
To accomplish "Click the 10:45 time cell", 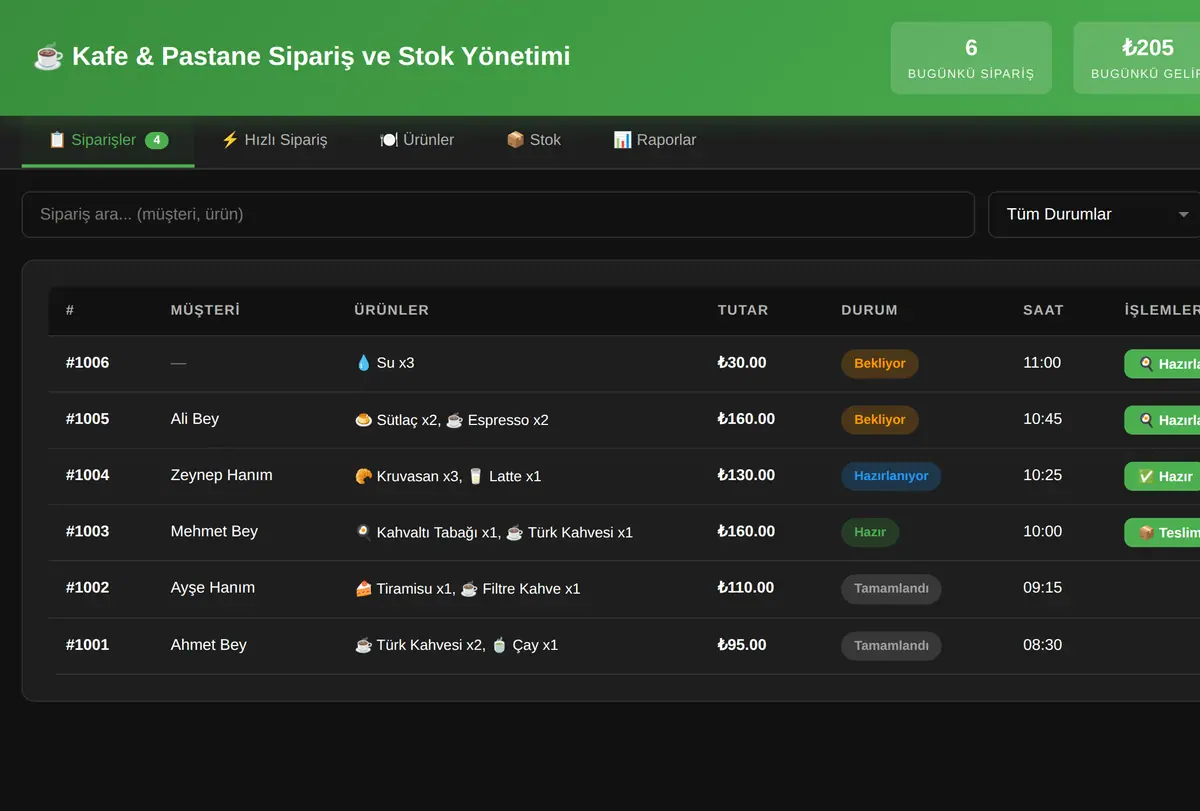I will click(1042, 419).
